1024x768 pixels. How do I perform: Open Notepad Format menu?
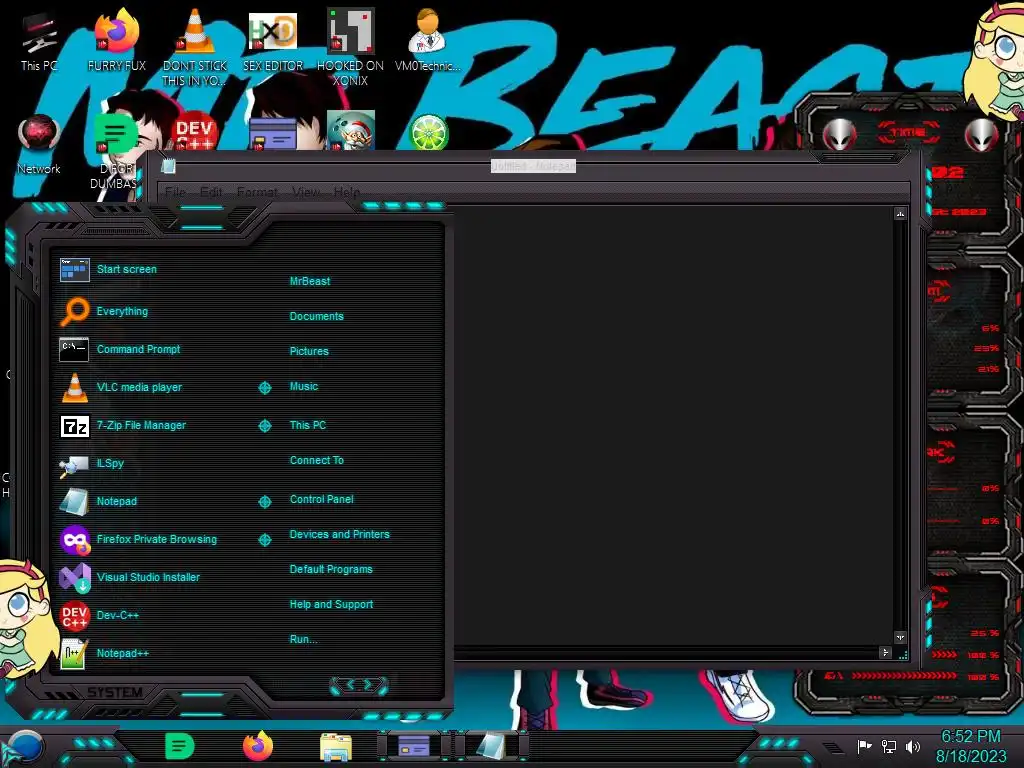(257, 192)
